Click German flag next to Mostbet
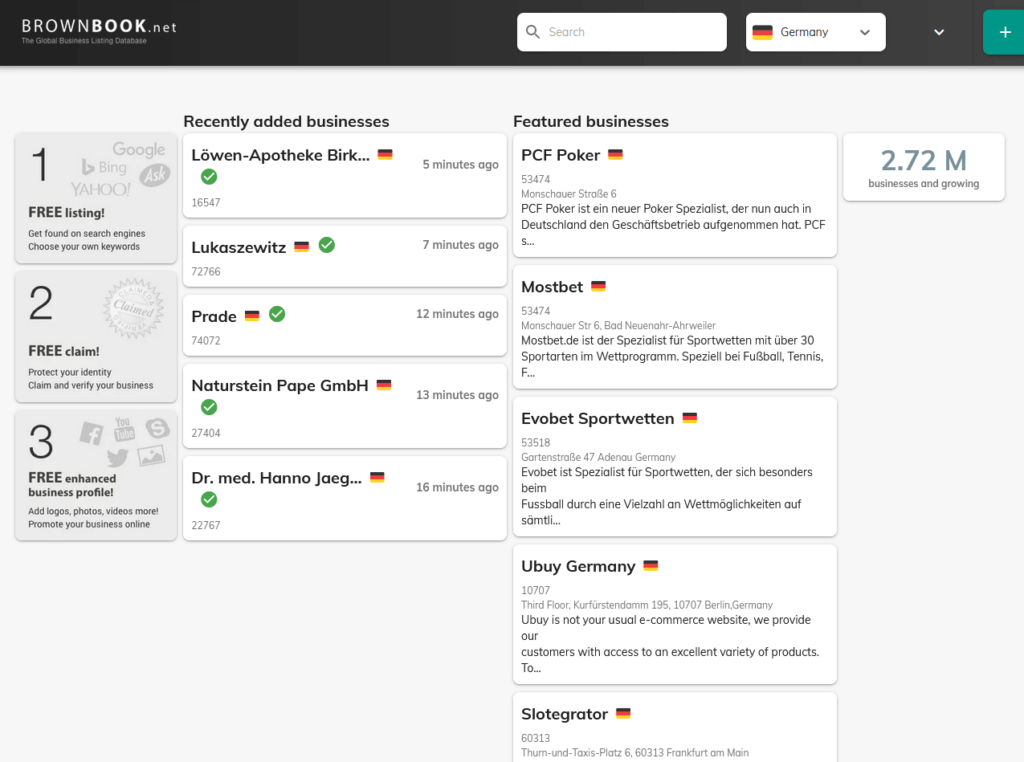Image resolution: width=1024 pixels, height=762 pixels. [598, 286]
